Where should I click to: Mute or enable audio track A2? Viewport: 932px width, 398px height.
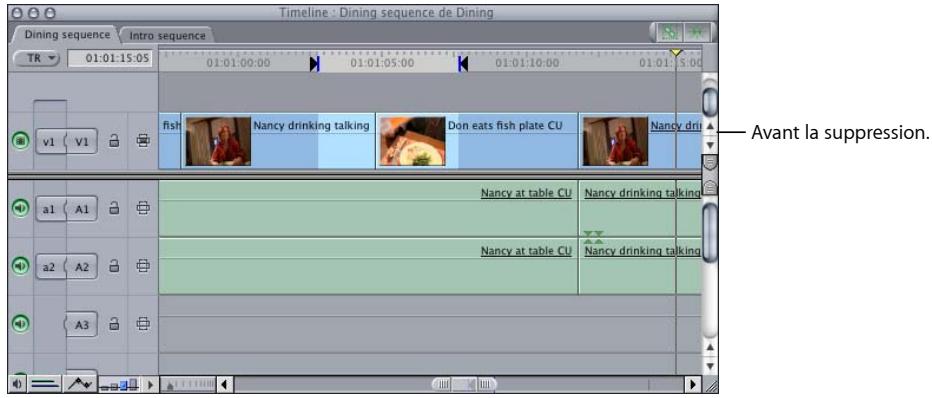click(21, 266)
